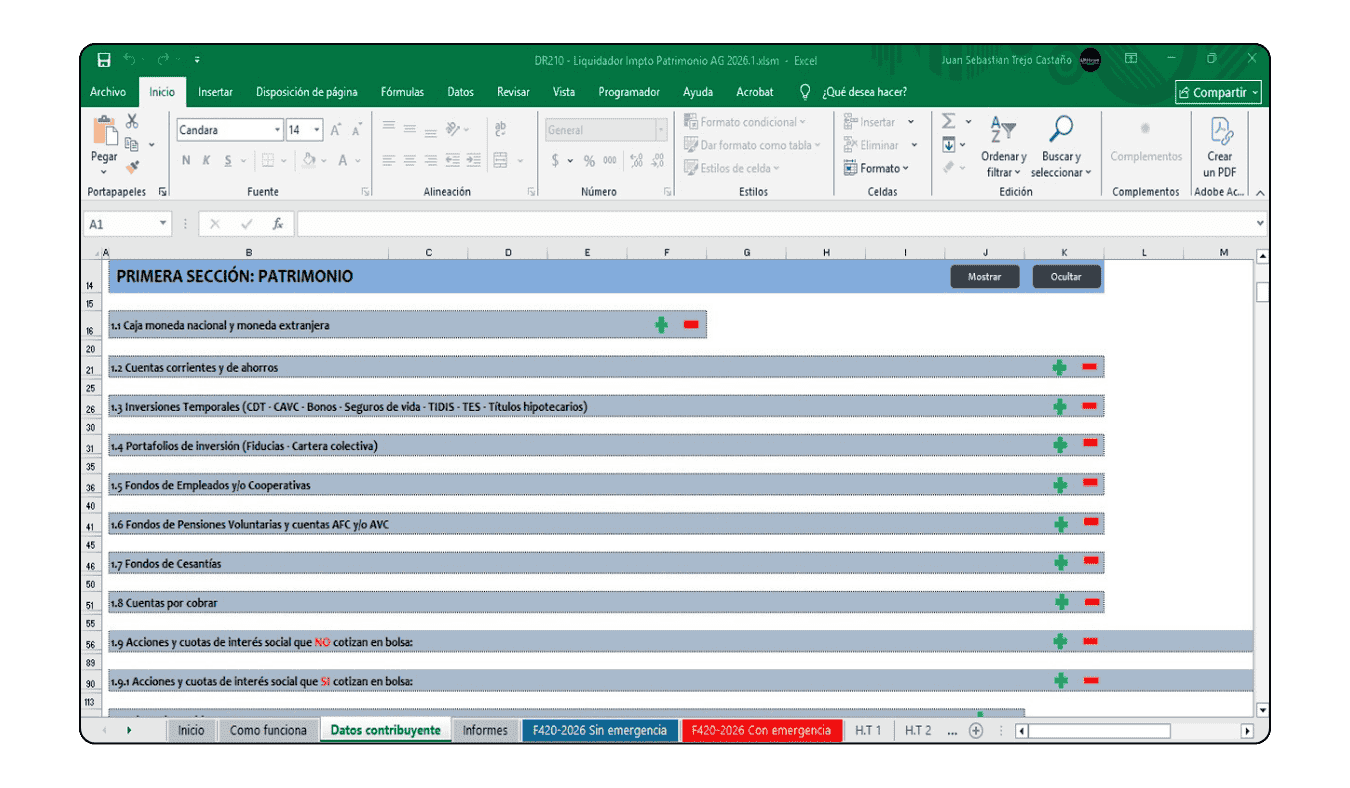Click Crear un PDF Adobe icon
Image resolution: width=1350 pixels, height=788 pixels.
[x=1219, y=131]
